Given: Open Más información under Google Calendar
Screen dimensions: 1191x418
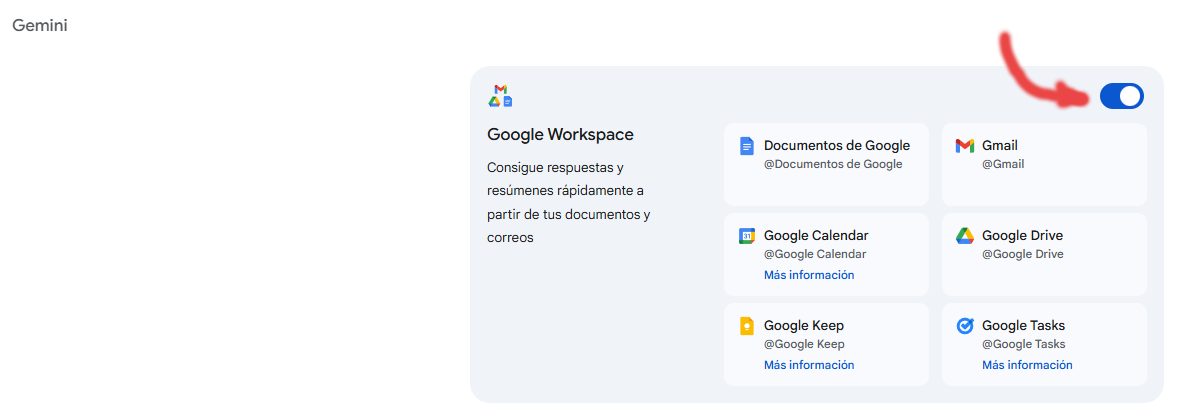Looking at the screenshot, I should pyautogui.click(x=809, y=275).
